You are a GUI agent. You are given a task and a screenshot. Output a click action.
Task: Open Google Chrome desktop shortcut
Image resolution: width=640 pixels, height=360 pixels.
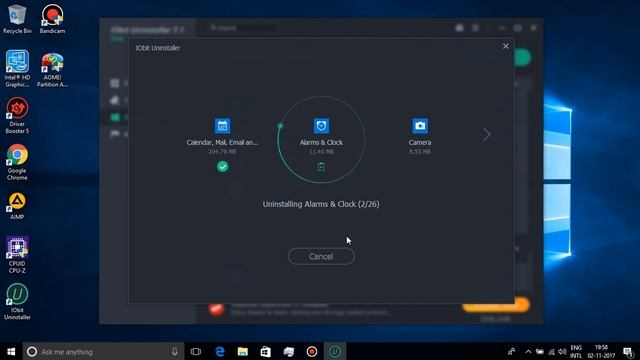17,162
